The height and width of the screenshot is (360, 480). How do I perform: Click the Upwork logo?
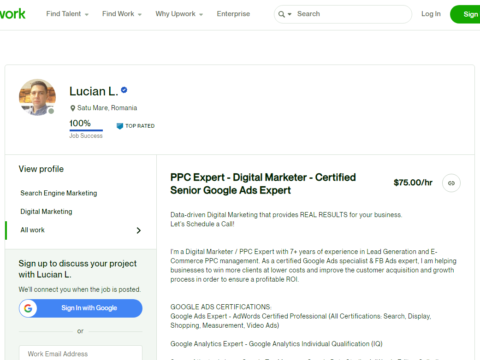12,14
